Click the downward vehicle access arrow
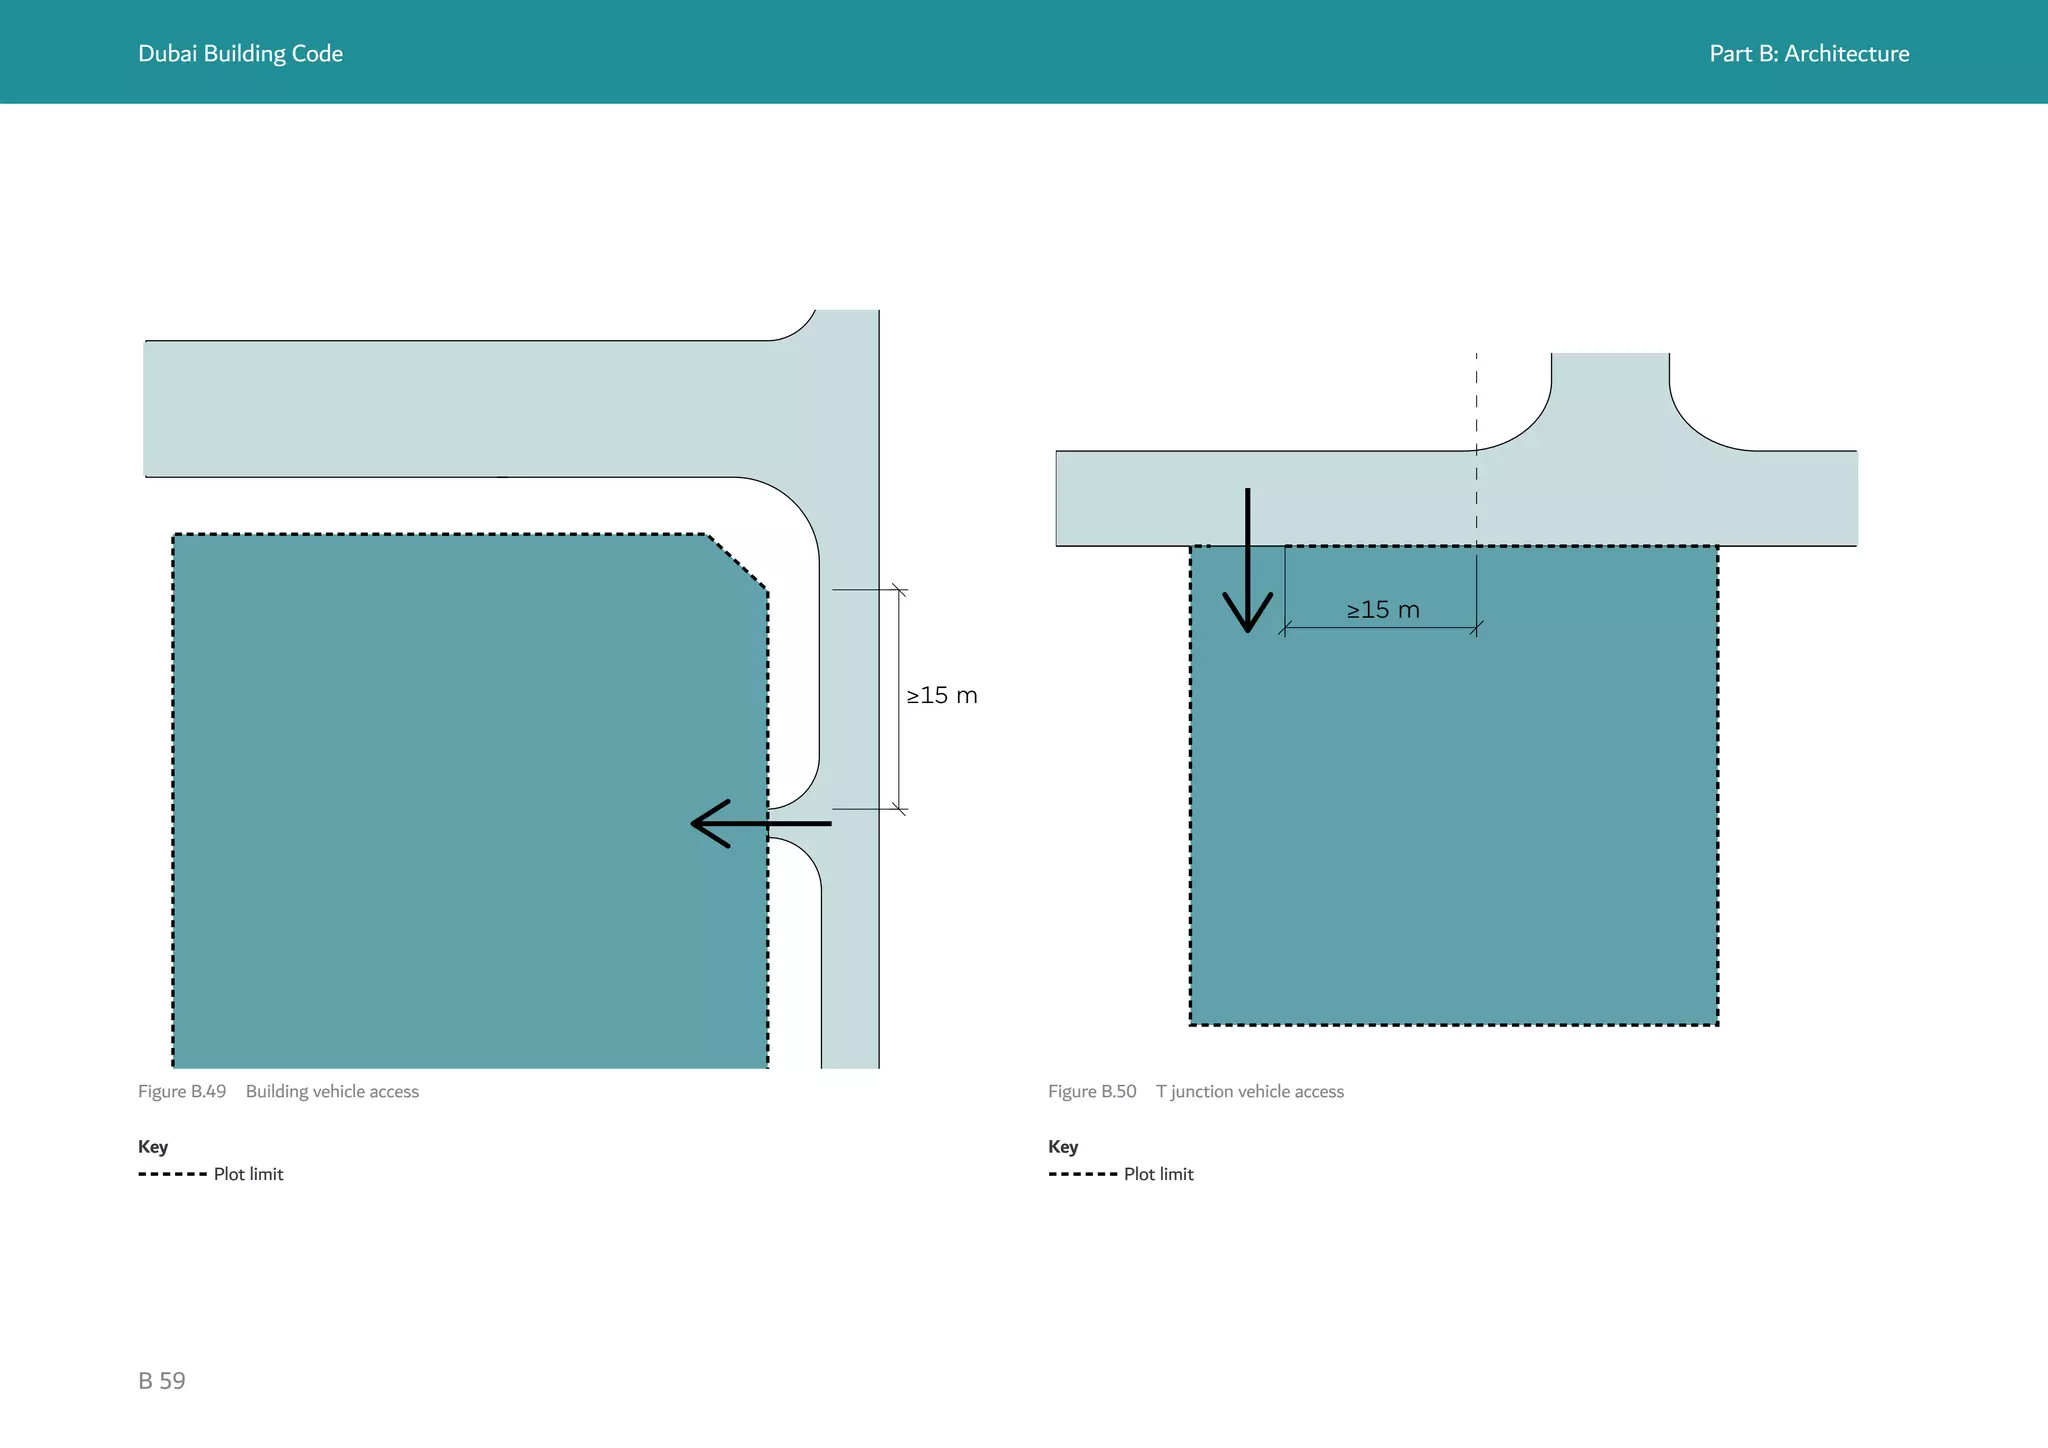The image size is (2048, 1448). tap(1248, 561)
